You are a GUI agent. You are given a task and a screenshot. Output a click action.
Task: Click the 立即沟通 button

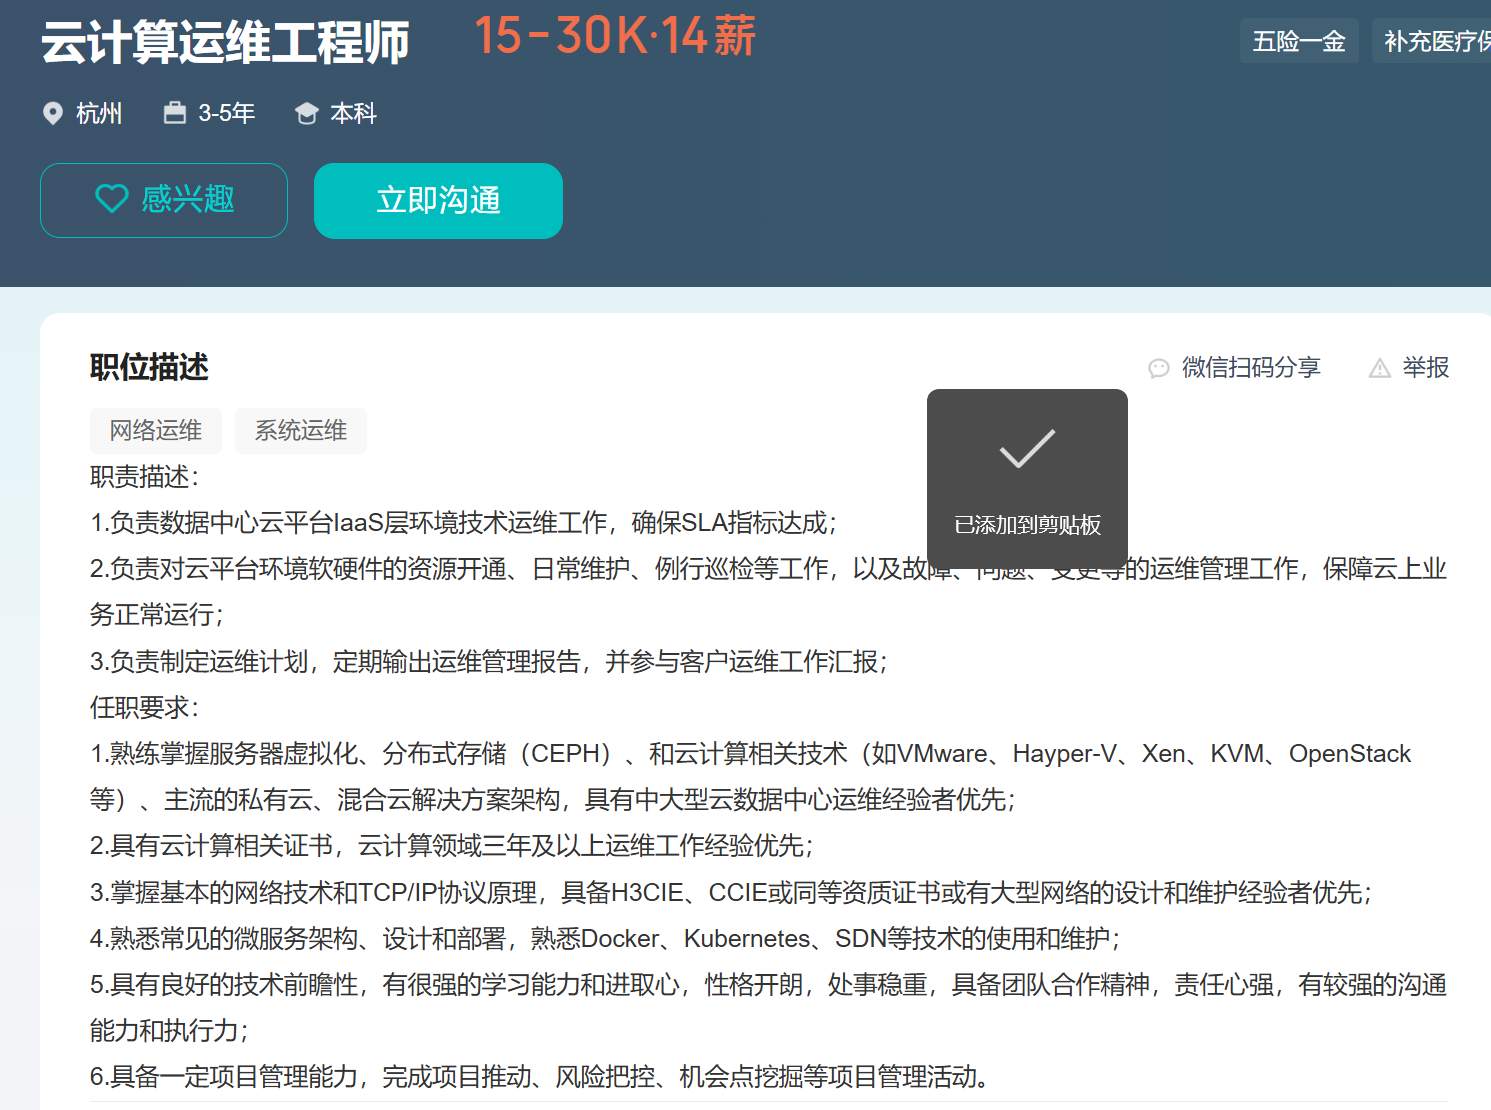(438, 200)
